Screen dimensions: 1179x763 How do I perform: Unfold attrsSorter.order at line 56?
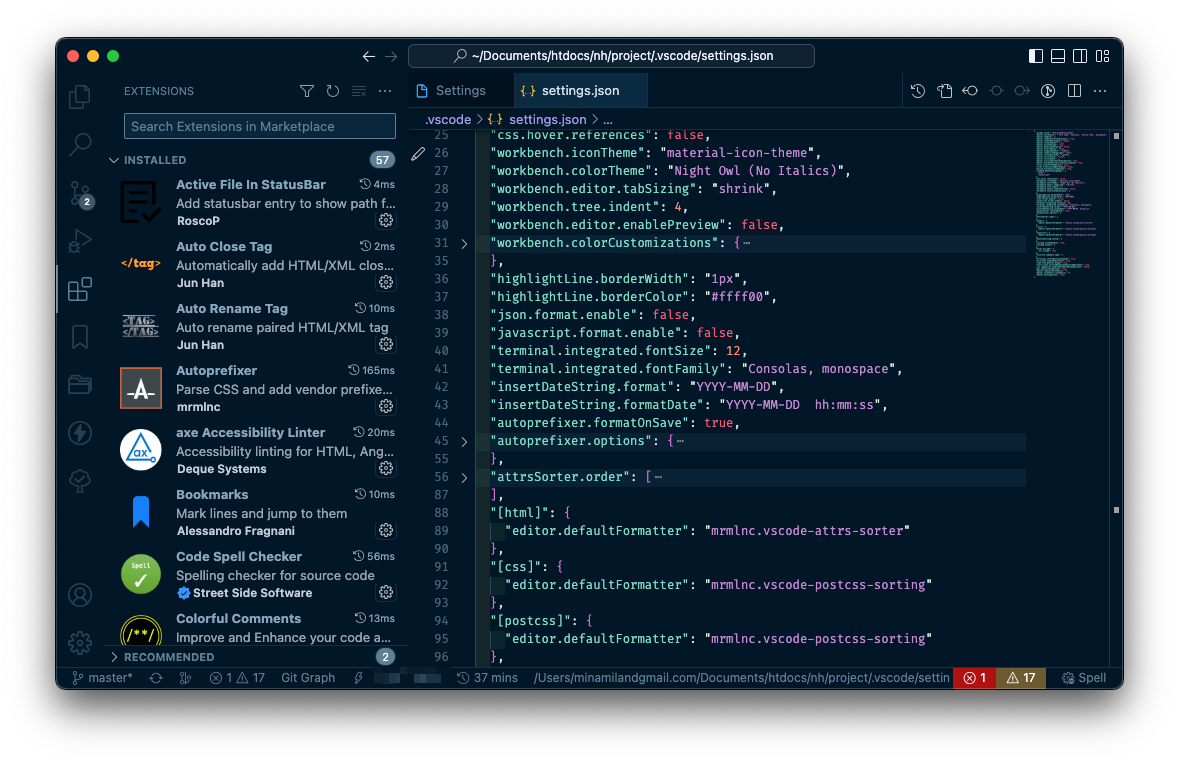tap(464, 477)
